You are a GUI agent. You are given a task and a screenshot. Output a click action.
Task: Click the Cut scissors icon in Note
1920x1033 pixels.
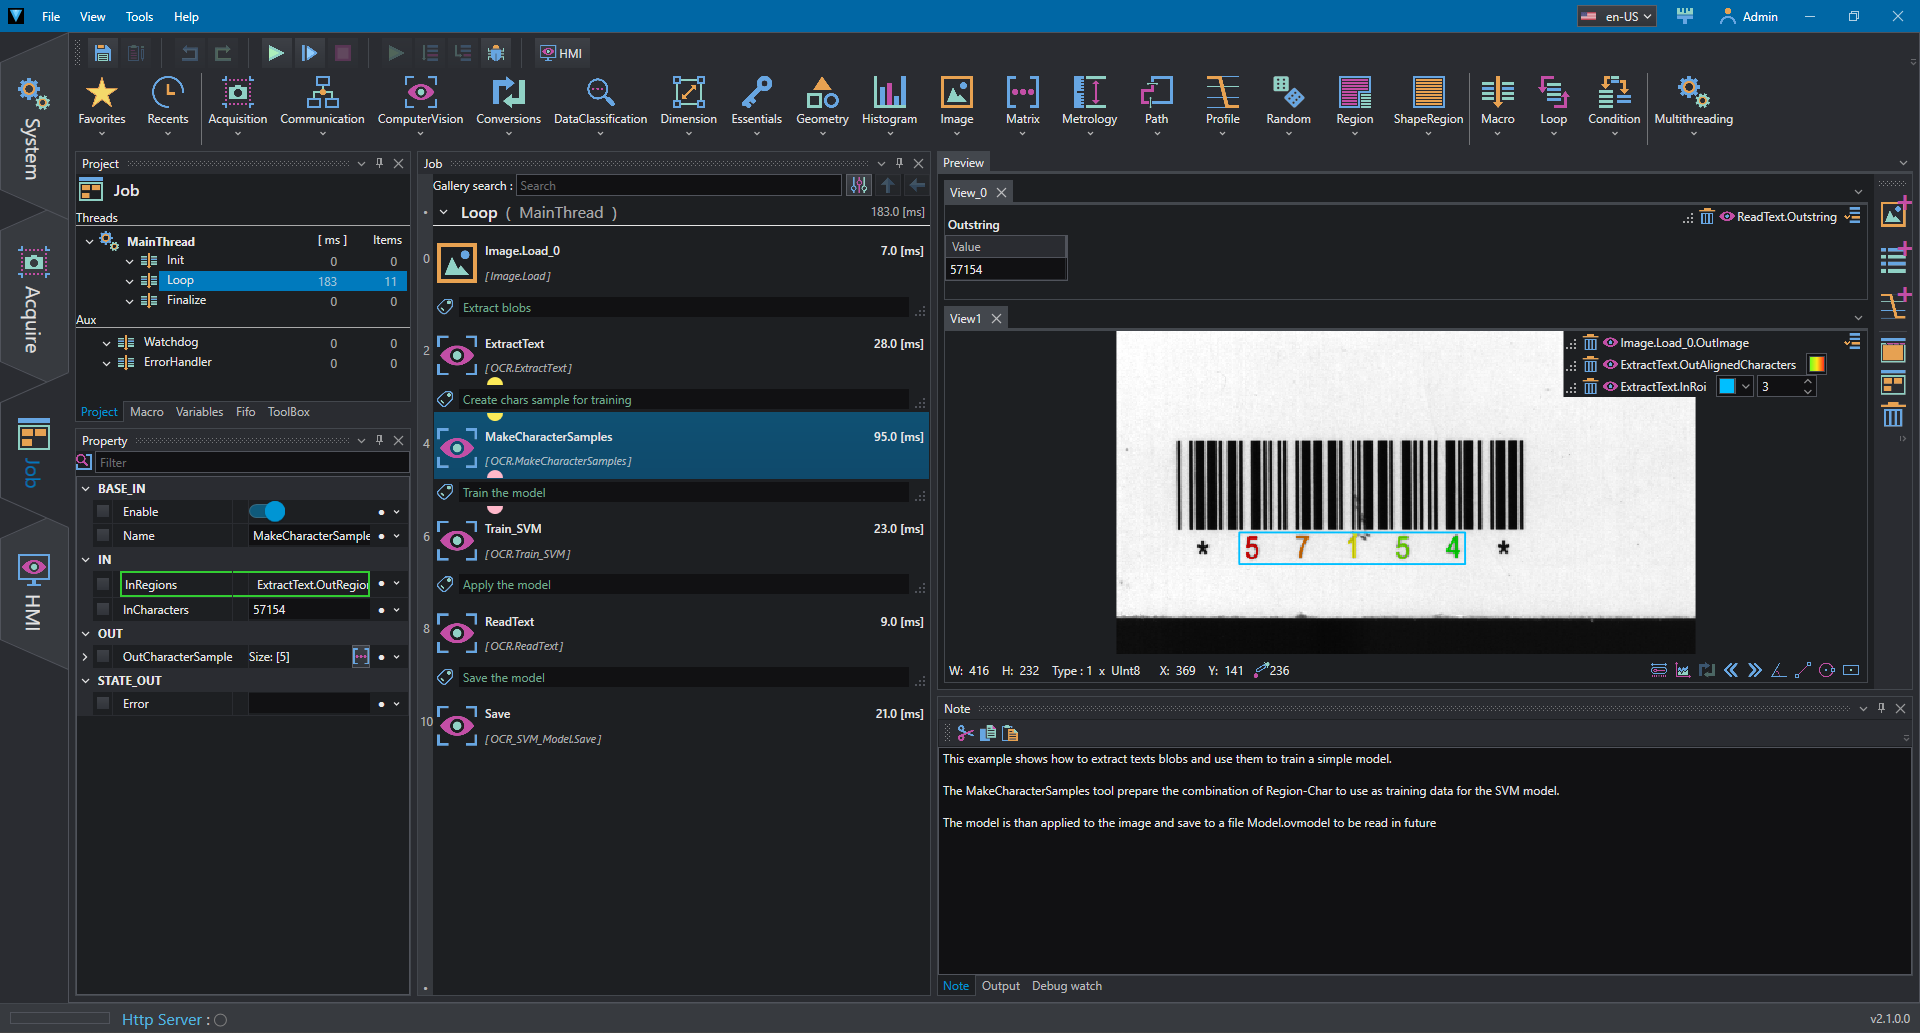(x=965, y=733)
